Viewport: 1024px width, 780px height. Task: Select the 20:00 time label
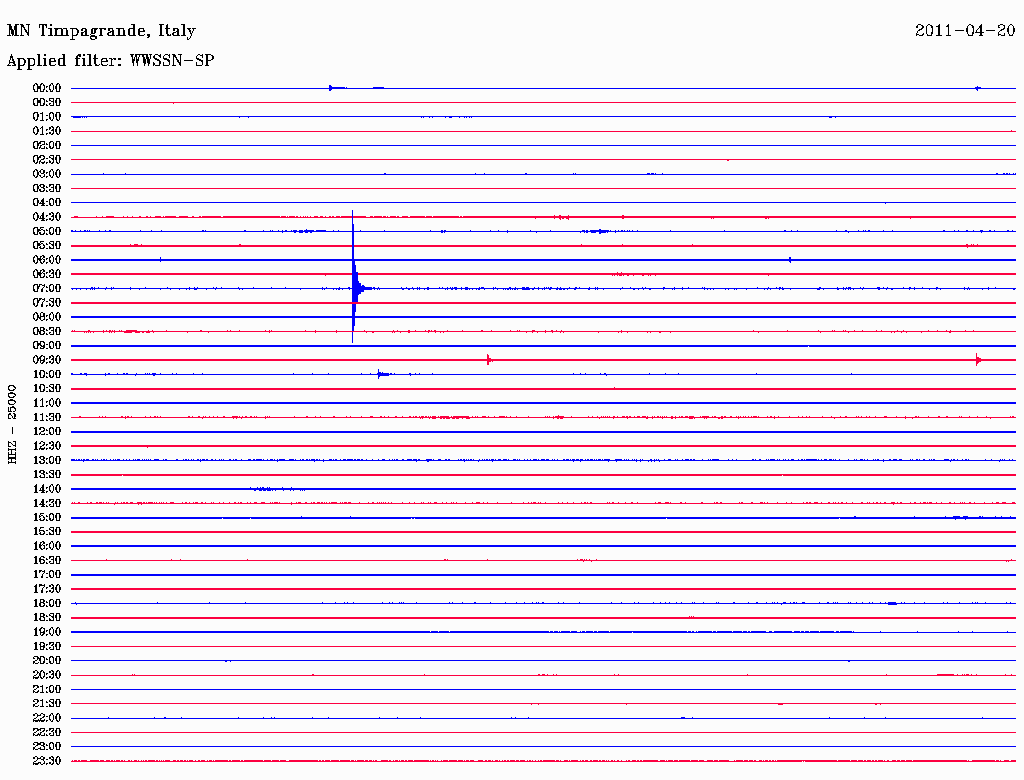click(x=47, y=661)
